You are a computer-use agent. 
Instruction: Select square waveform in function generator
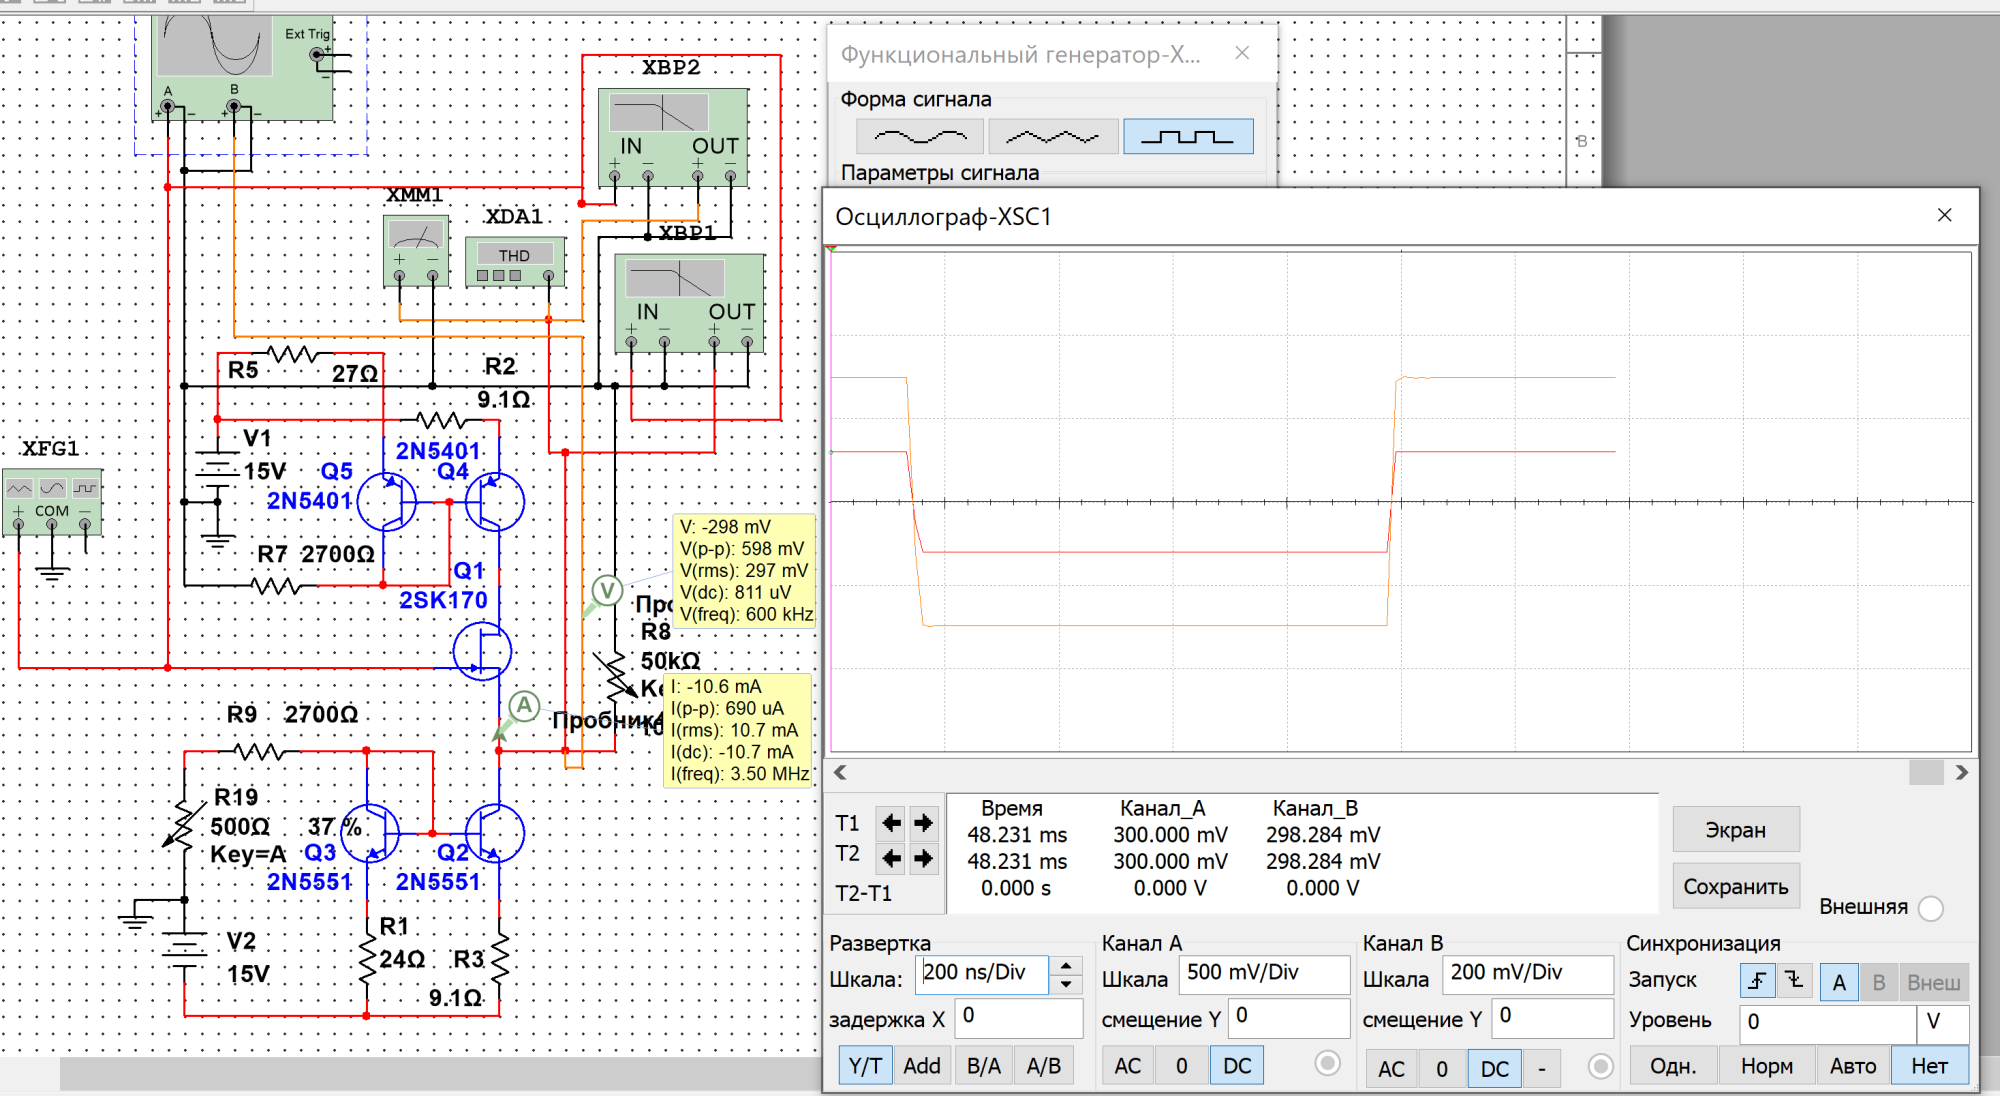1188,136
